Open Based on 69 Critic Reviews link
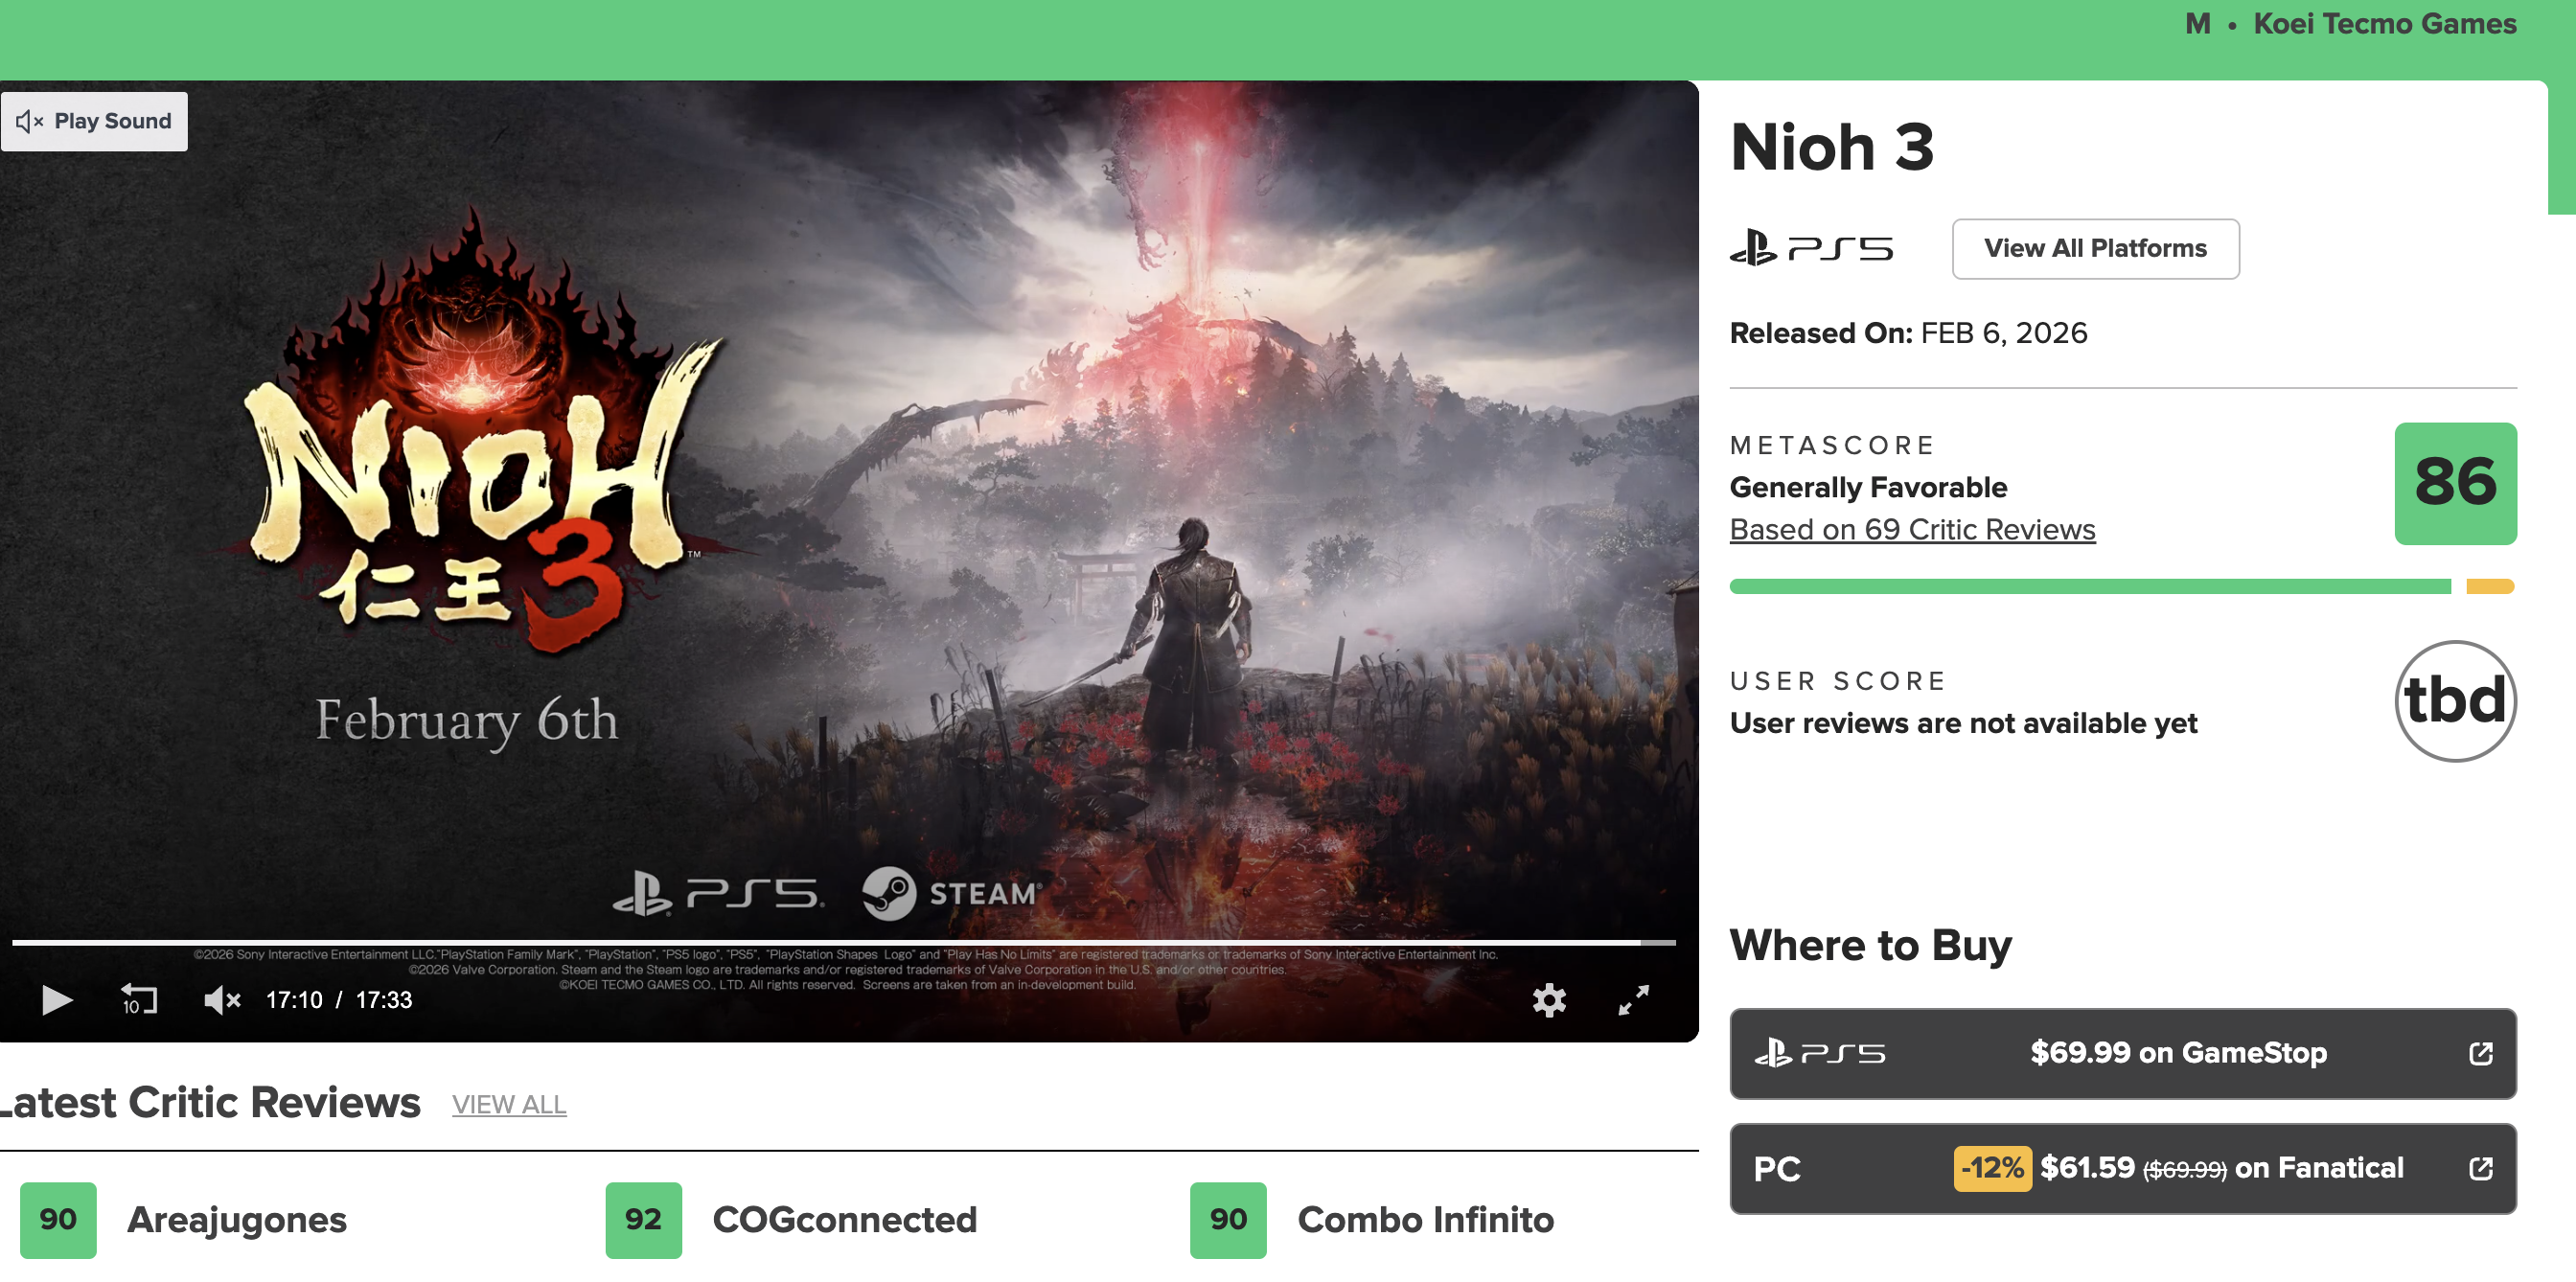2576x1282 pixels. coord(1912,529)
